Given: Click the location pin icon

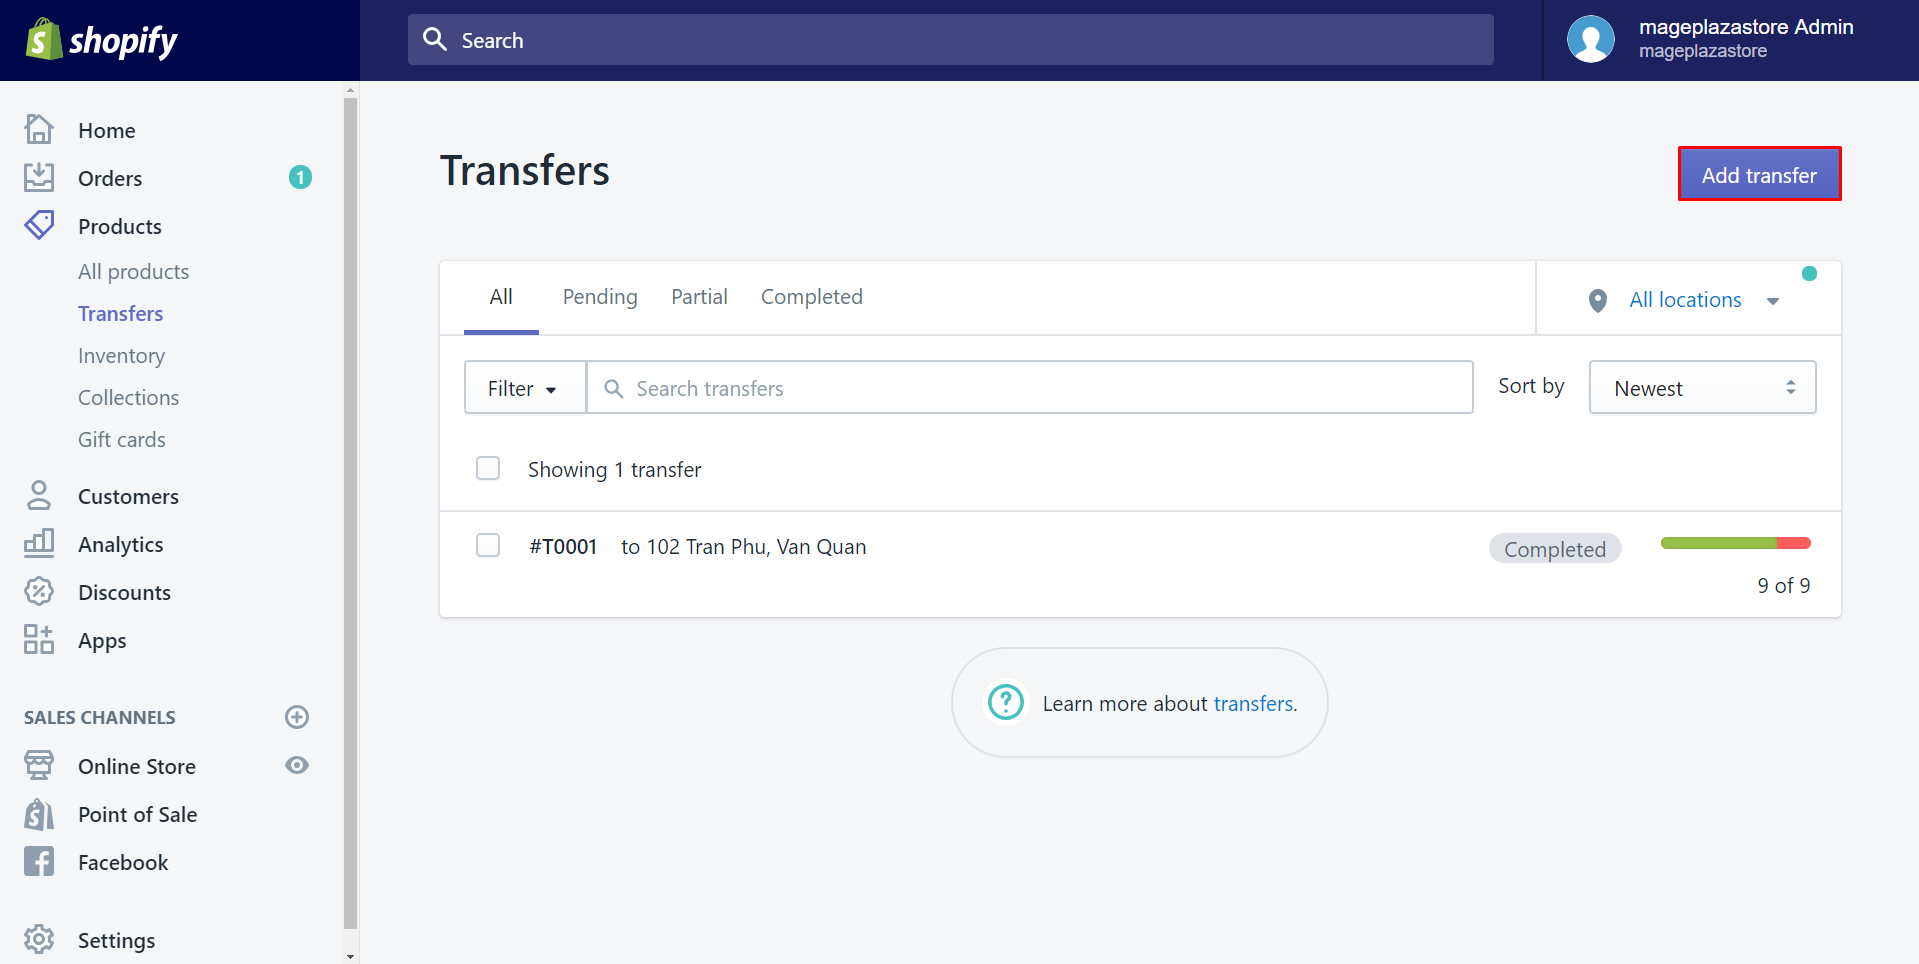Looking at the screenshot, I should (x=1598, y=300).
